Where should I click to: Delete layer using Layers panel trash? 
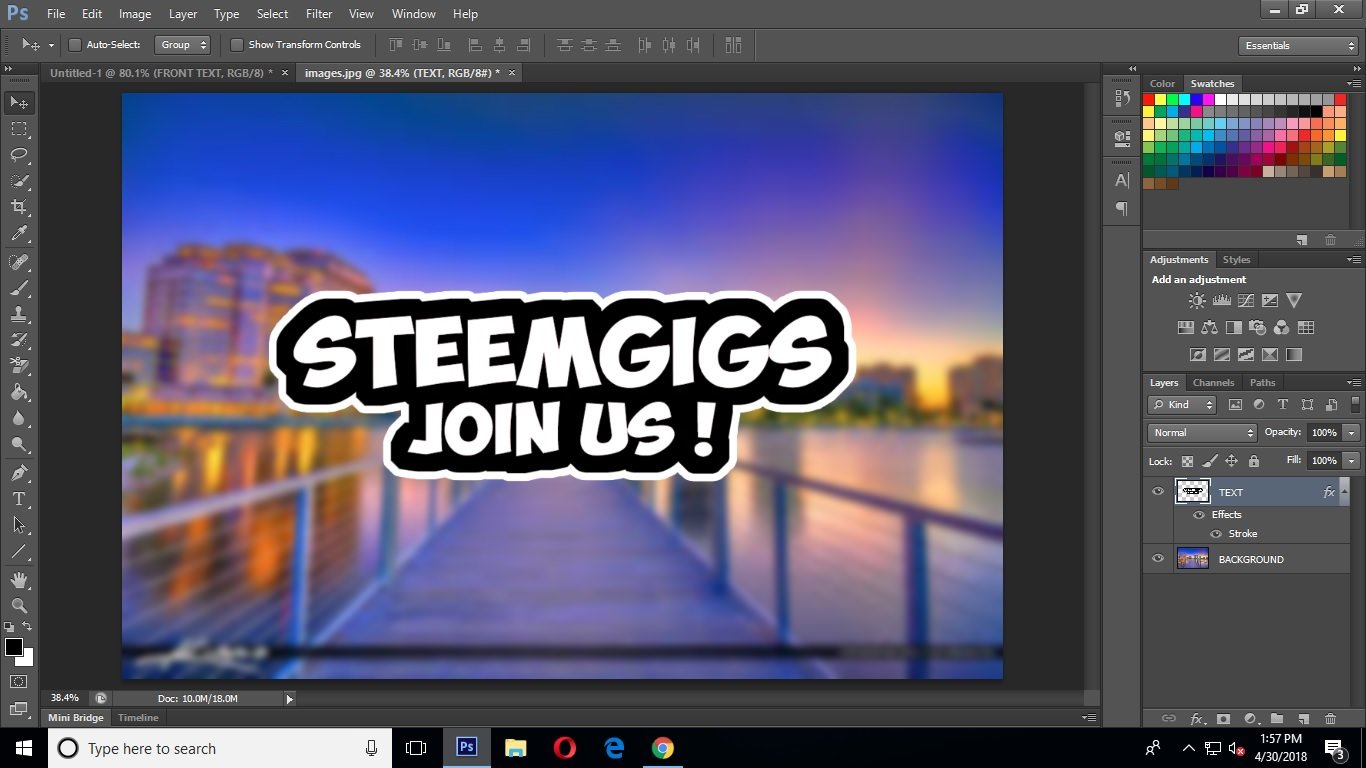tap(1330, 719)
